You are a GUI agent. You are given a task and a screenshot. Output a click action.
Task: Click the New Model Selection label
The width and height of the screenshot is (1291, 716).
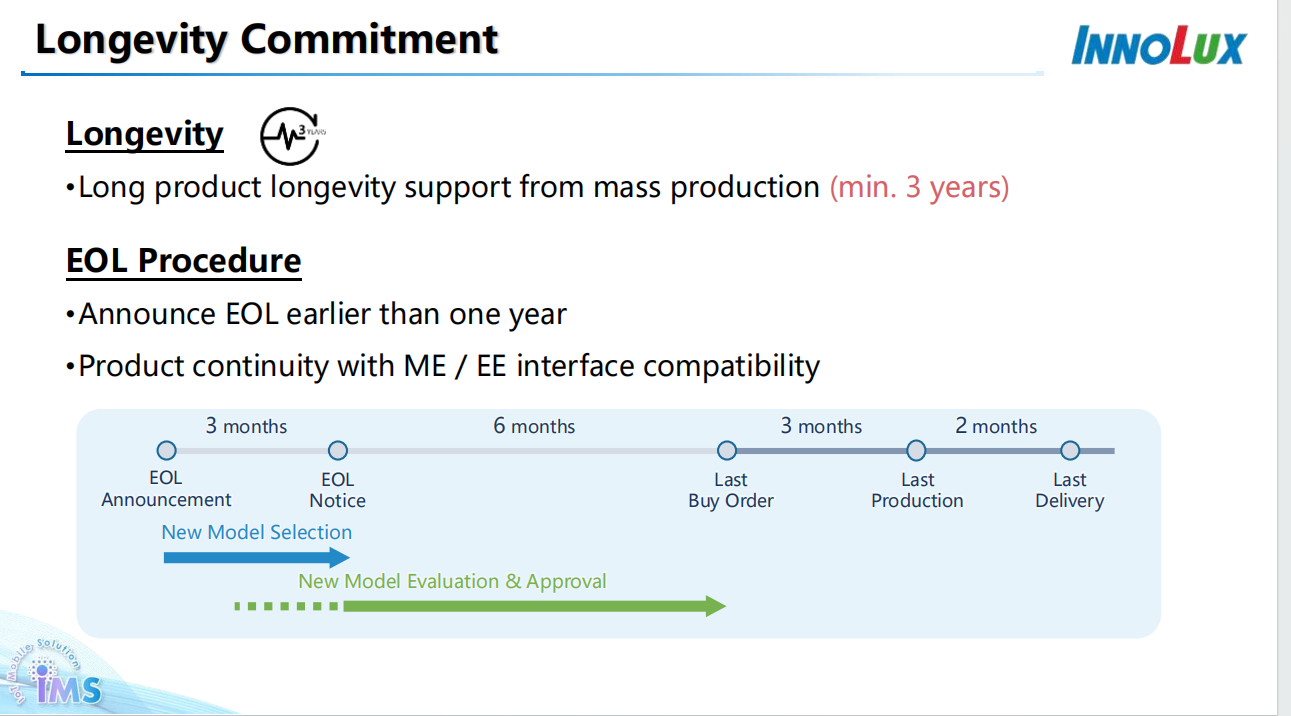tap(256, 532)
